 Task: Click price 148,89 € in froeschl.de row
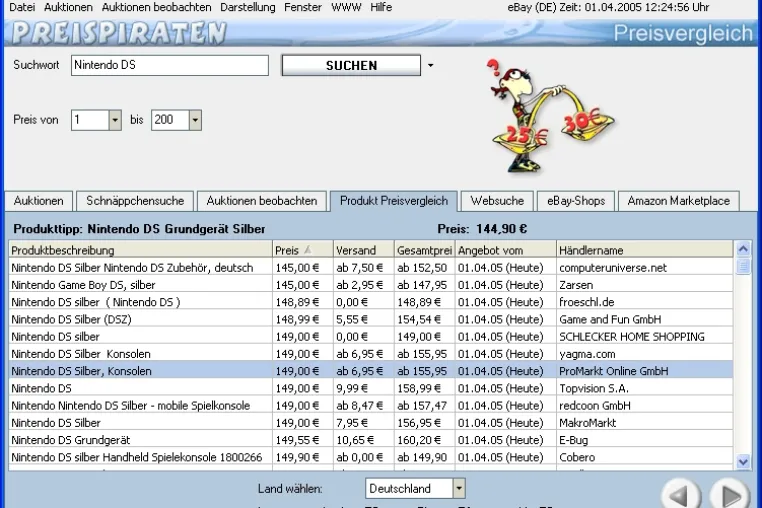tap(297, 302)
